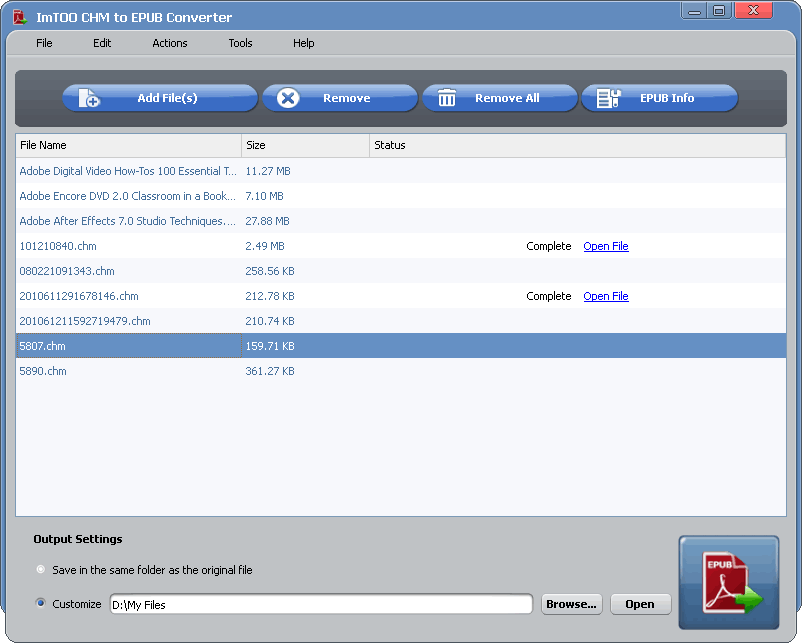Screen dimensions: 802x643
Task: Start conversion with the big EPUB button
Action: pos(728,582)
